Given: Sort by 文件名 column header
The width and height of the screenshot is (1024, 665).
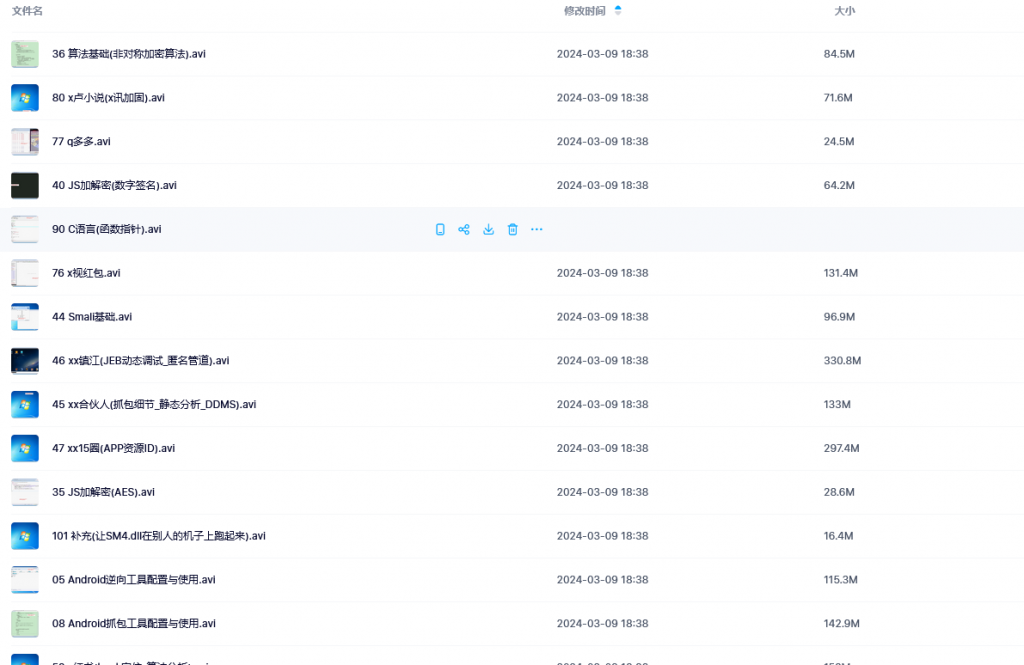Looking at the screenshot, I should click(27, 10).
